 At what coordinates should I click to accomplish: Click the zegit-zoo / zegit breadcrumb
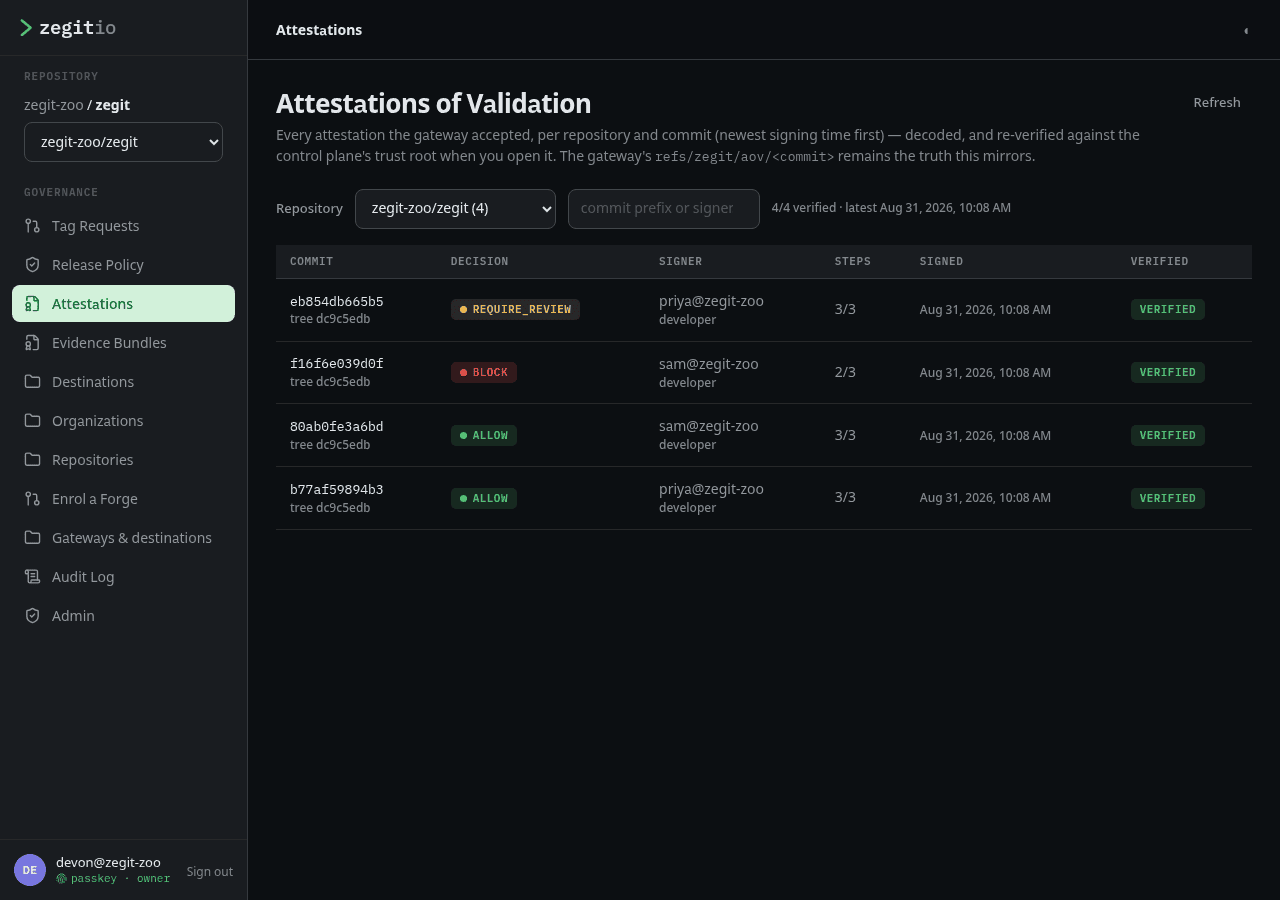[77, 105]
